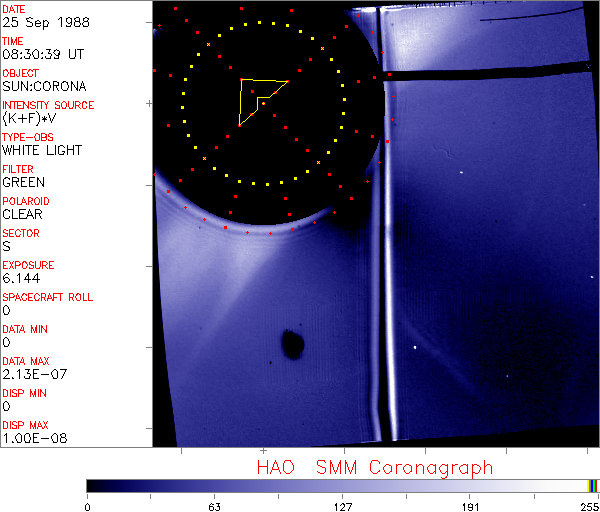
Task: Select the date value '25 Sep 1988'
Action: pyautogui.click(x=37, y=22)
